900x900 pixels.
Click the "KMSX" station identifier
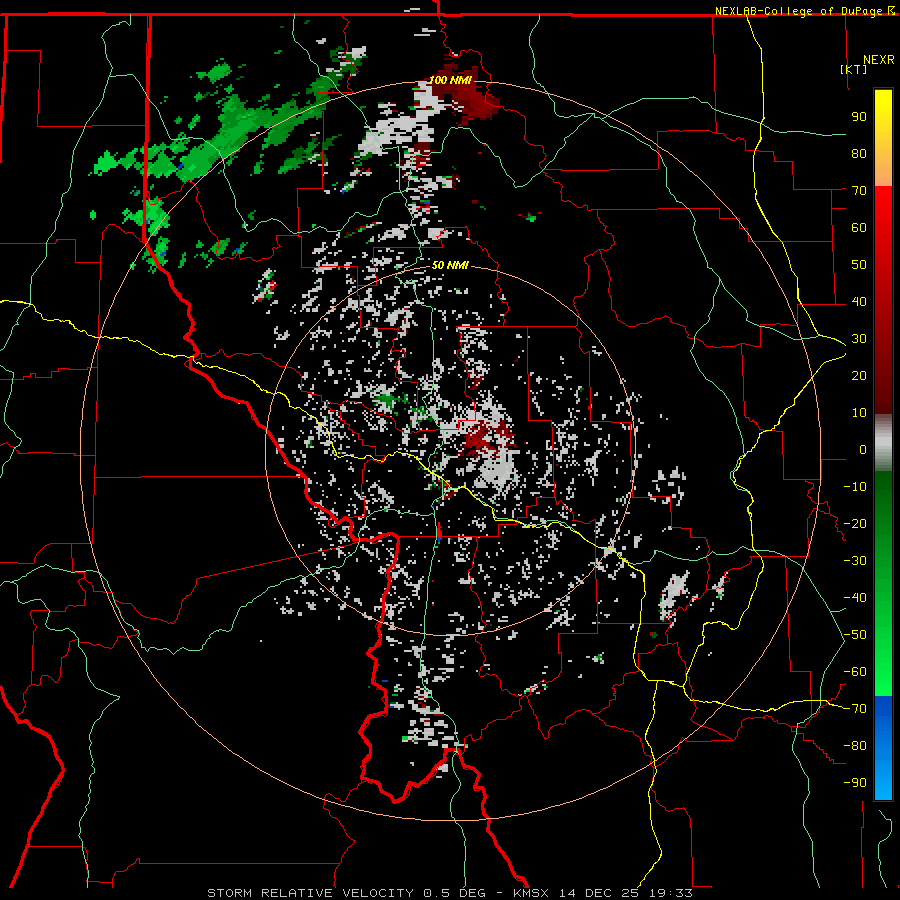tap(533, 893)
